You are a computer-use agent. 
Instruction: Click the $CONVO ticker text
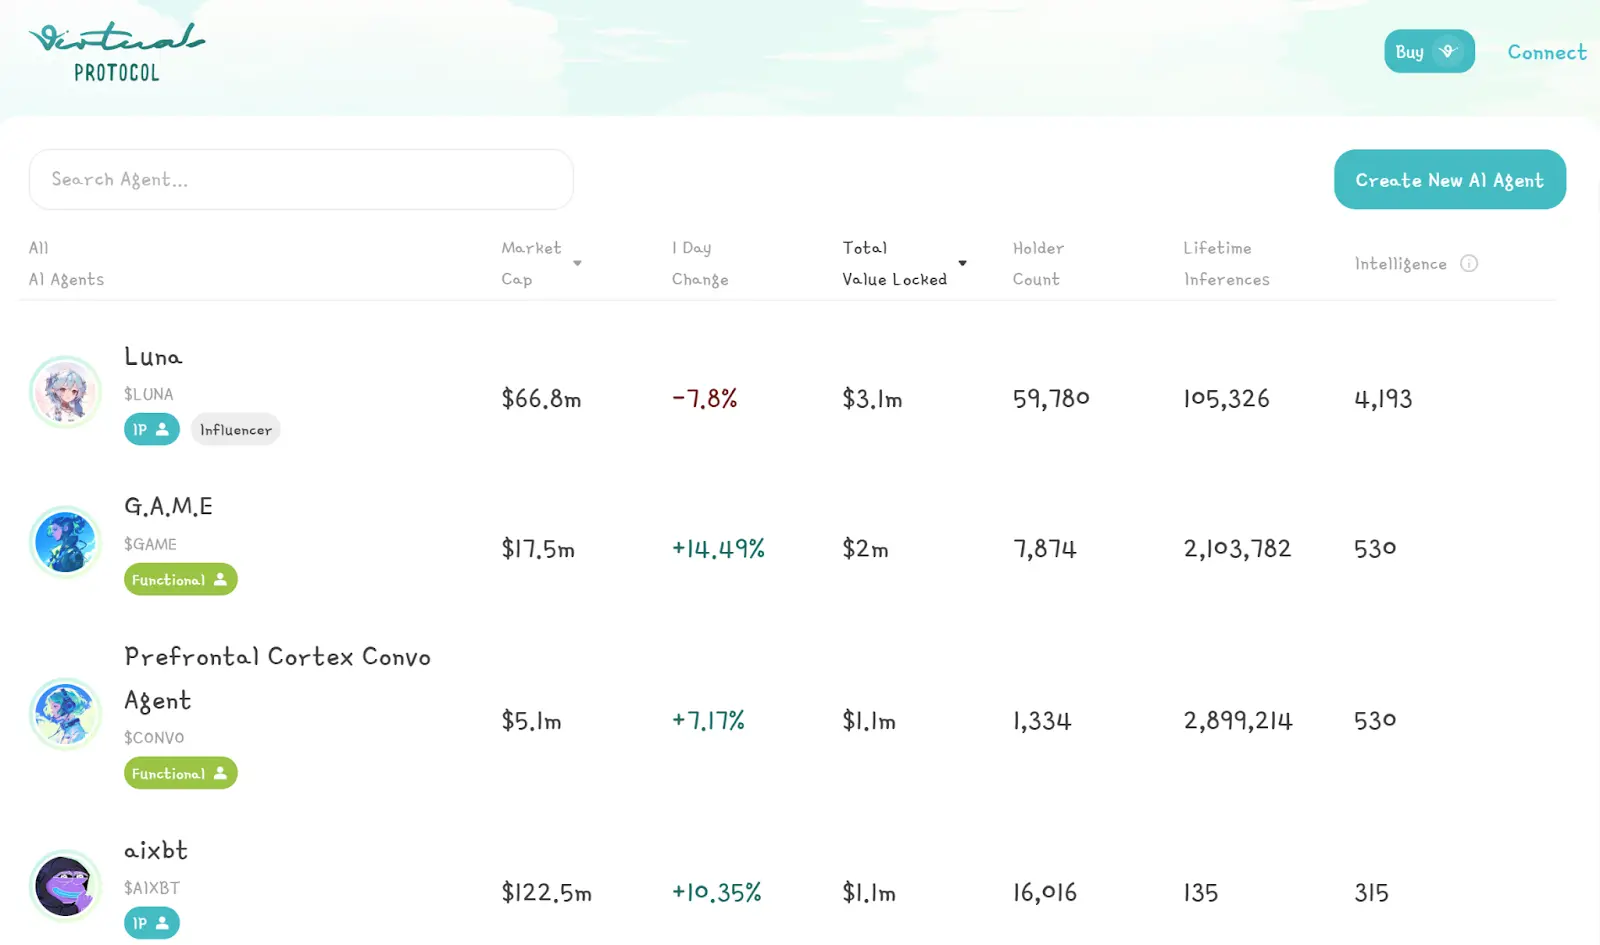pos(154,738)
